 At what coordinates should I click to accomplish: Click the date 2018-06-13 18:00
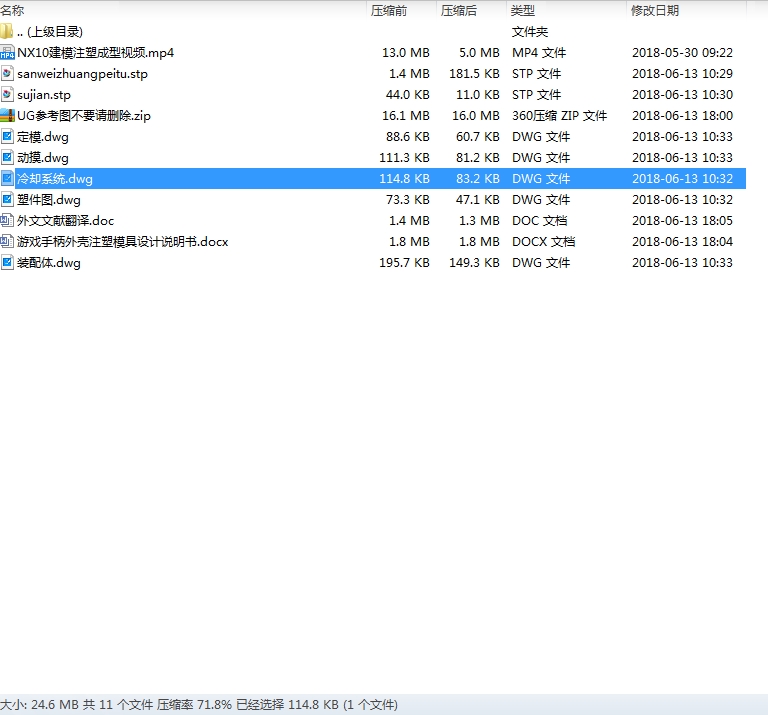point(682,116)
